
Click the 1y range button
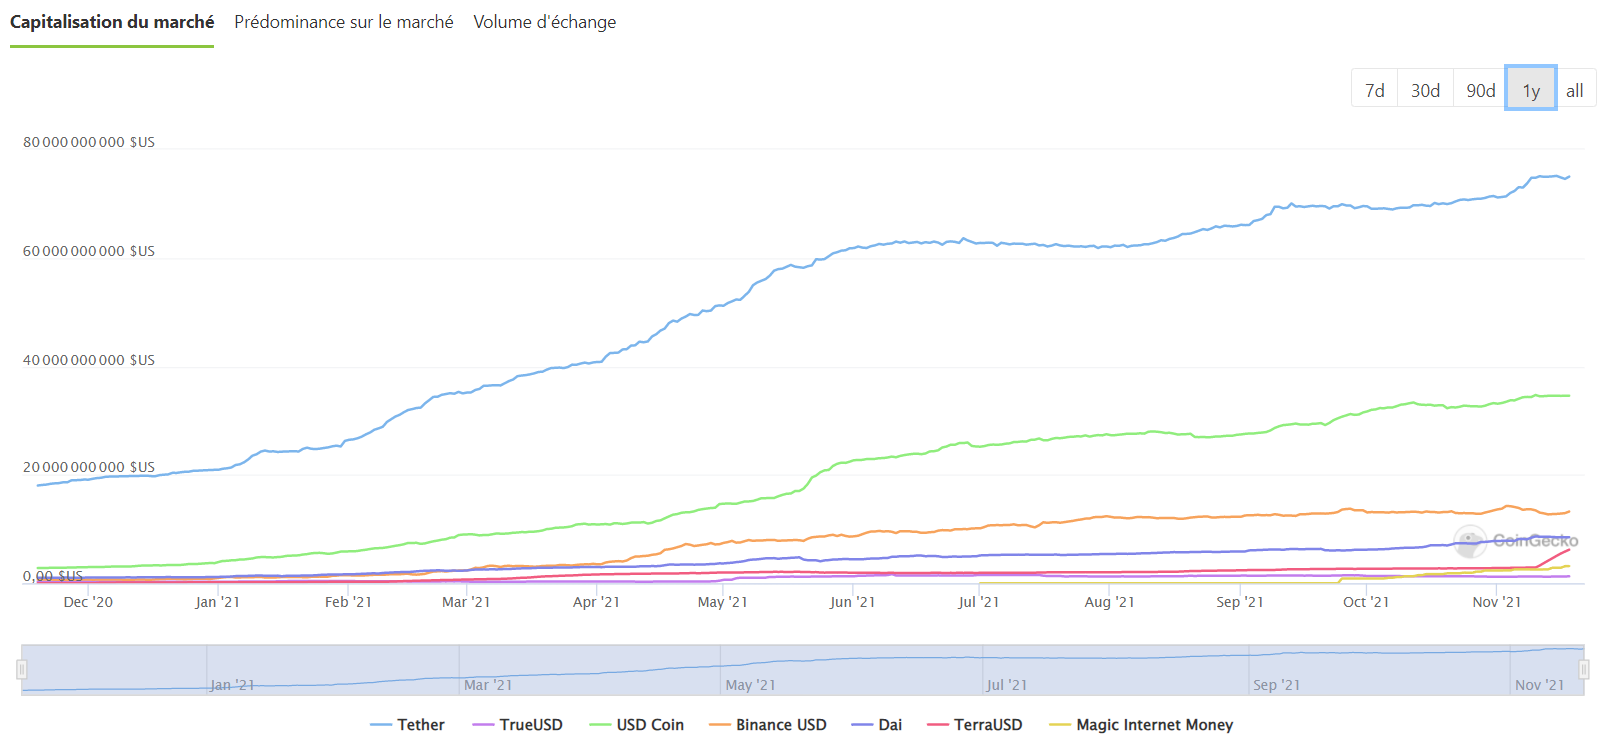[x=1530, y=90]
